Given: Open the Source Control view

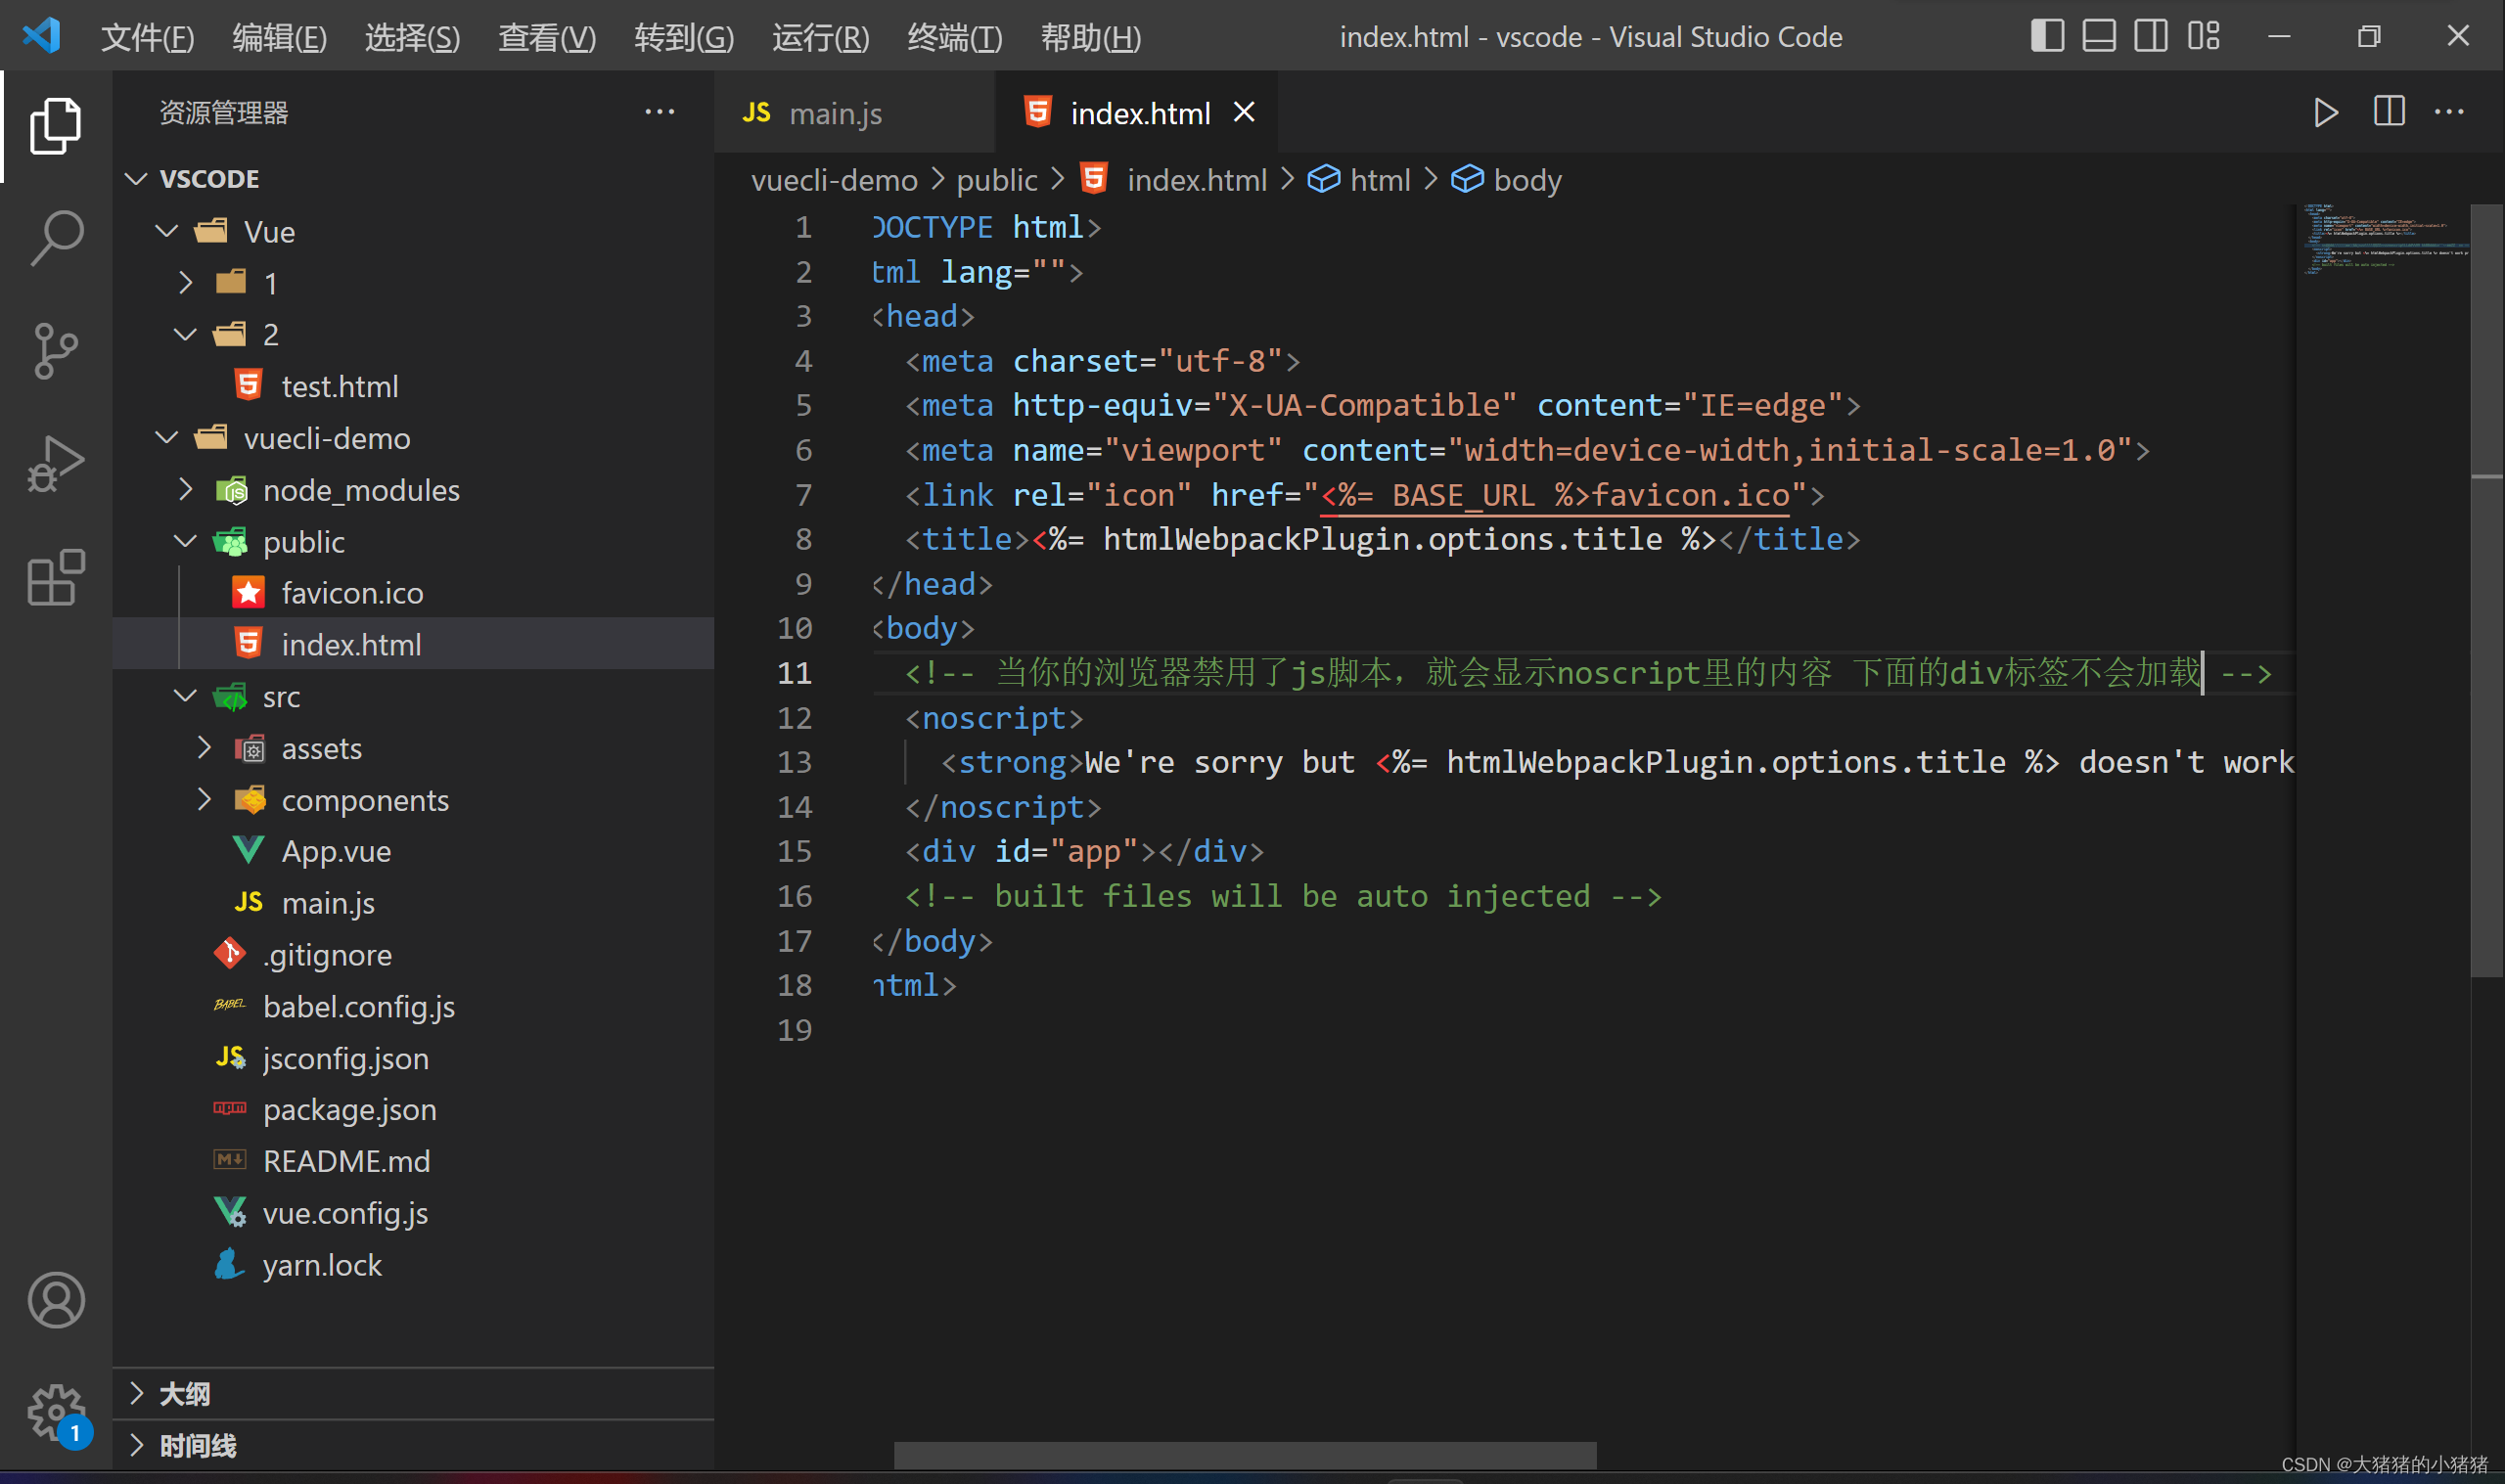Looking at the screenshot, I should (56, 351).
